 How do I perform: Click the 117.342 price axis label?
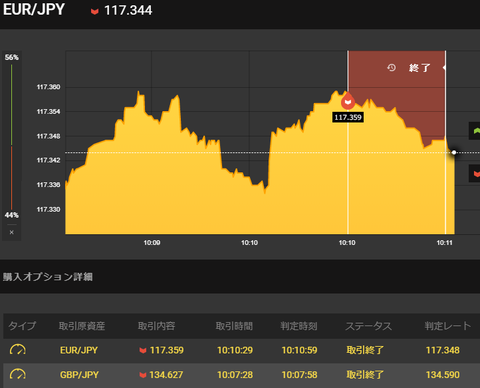click(48, 160)
